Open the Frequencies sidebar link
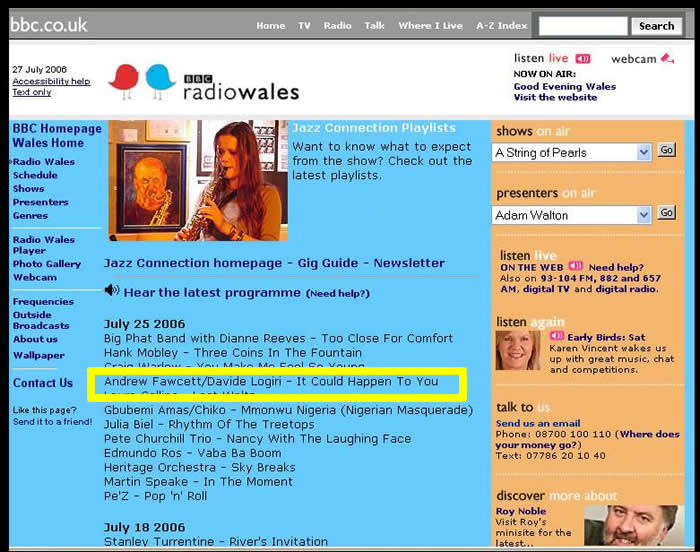 point(43,301)
